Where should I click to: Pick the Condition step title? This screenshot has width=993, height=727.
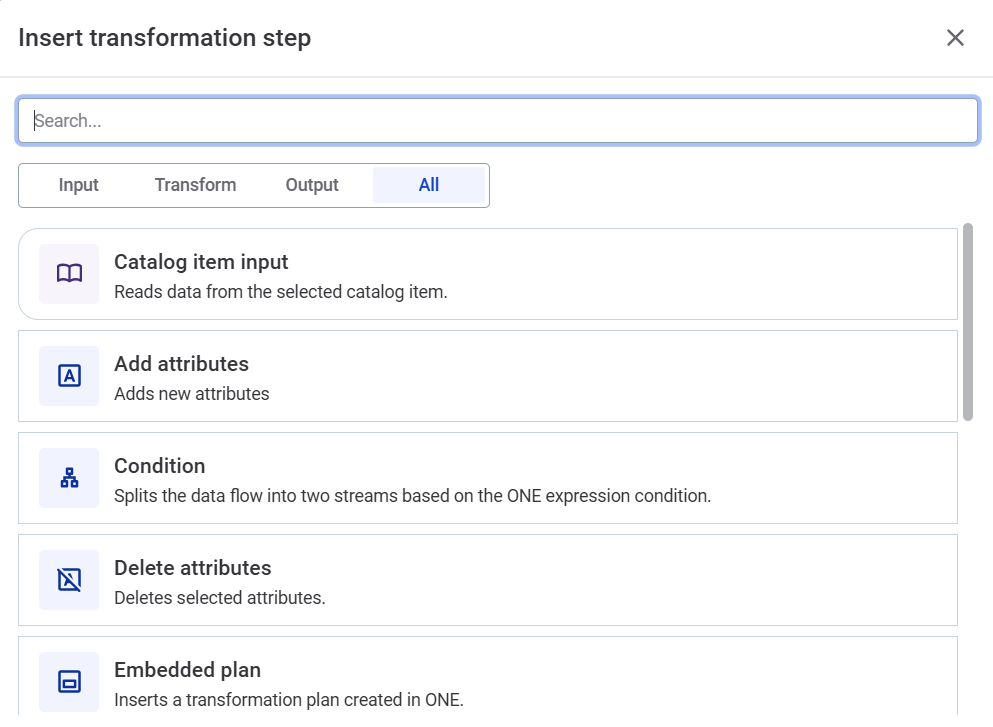tap(160, 466)
